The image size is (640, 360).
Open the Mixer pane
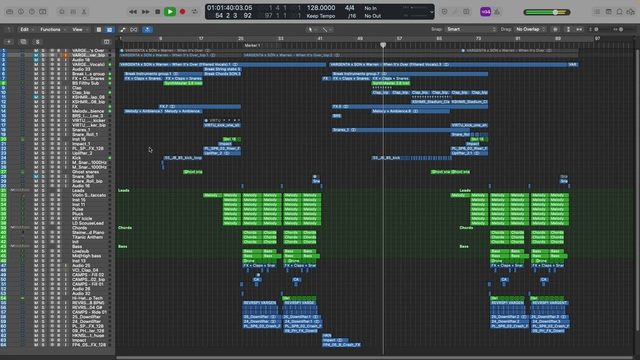coord(73,12)
